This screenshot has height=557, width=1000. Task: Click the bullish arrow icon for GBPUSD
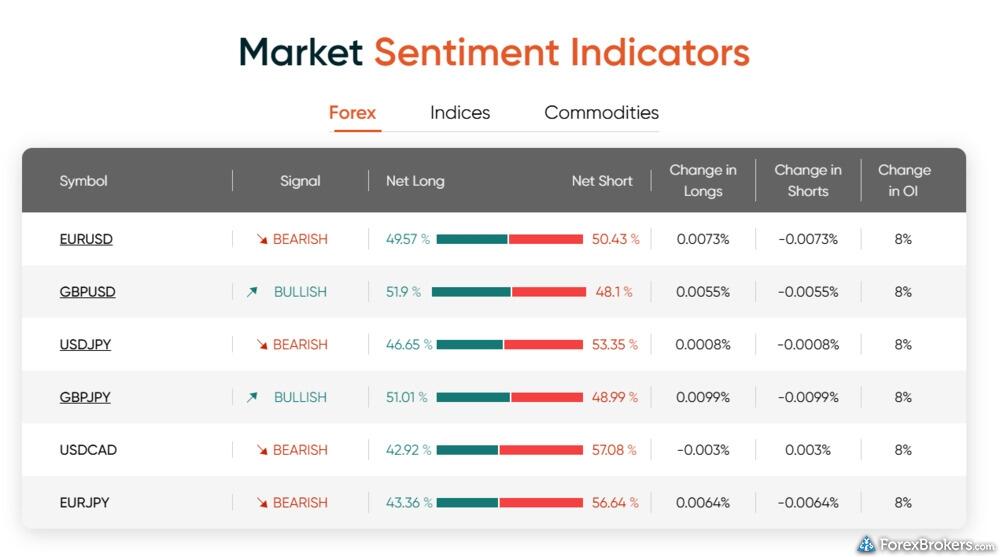[253, 292]
